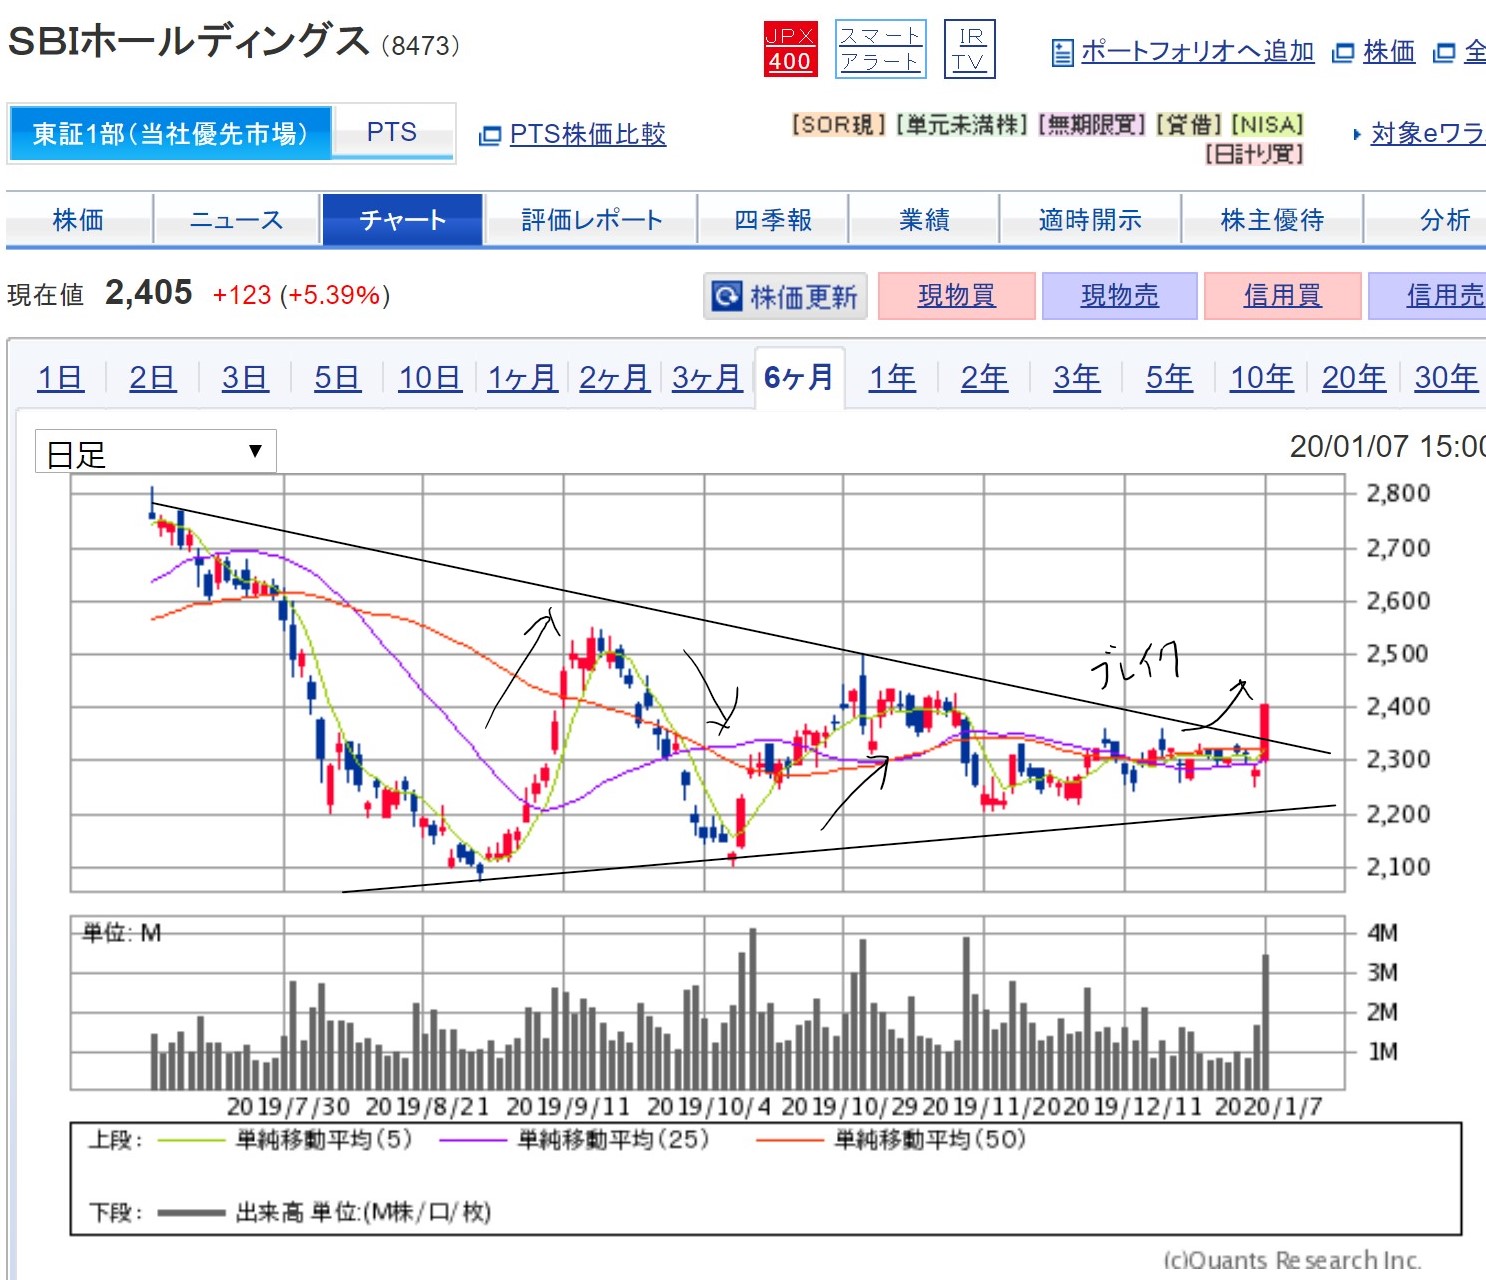
Task: Open the 対象eワラント link
Action: 1427,133
